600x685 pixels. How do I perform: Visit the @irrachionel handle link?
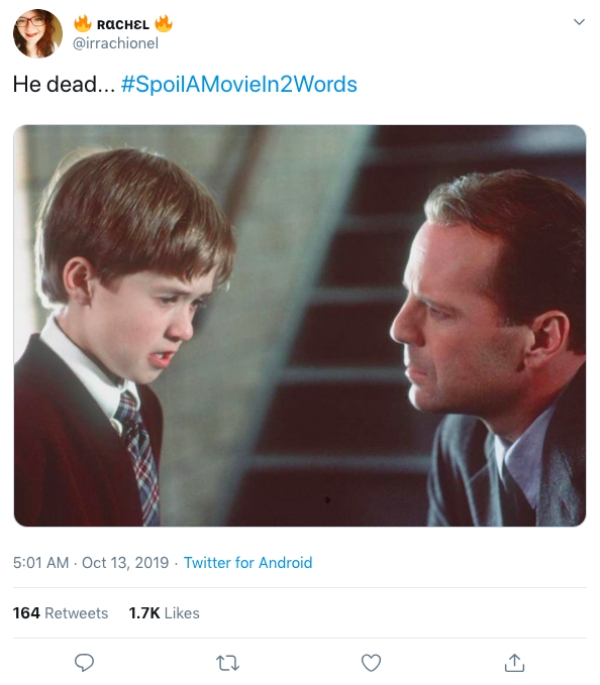(116, 43)
